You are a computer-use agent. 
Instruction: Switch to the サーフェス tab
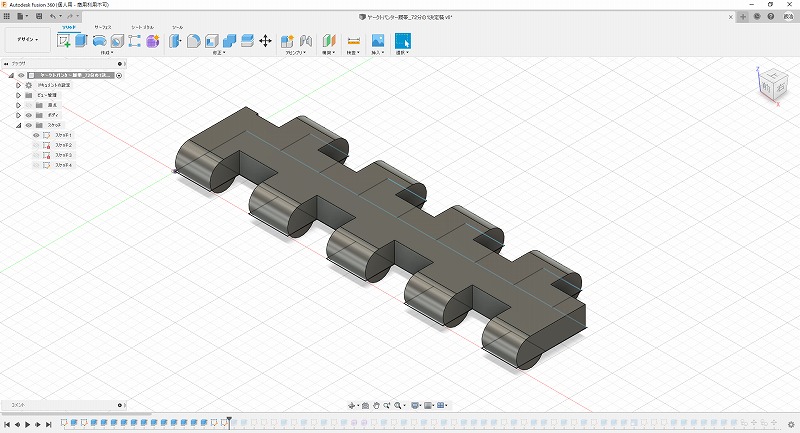click(x=102, y=27)
